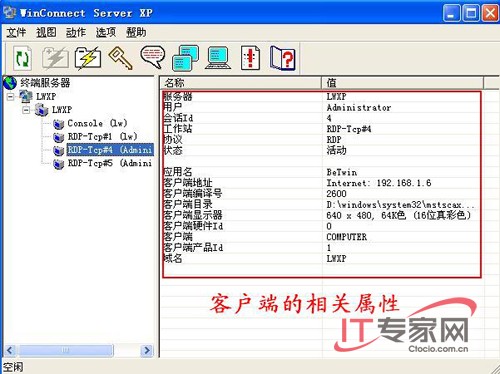Click the RDP-Tcp#4 workstation value

pyautogui.click(x=349, y=129)
